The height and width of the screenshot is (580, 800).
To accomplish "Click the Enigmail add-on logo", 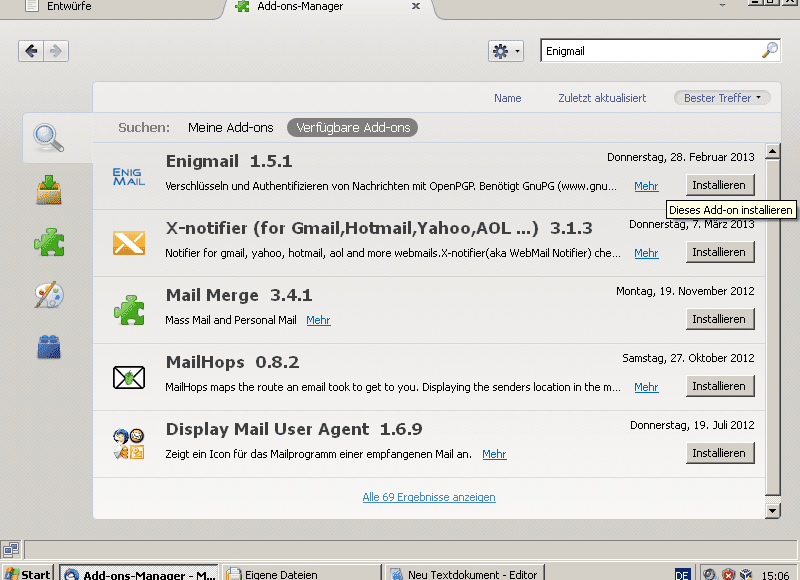I will point(129,177).
